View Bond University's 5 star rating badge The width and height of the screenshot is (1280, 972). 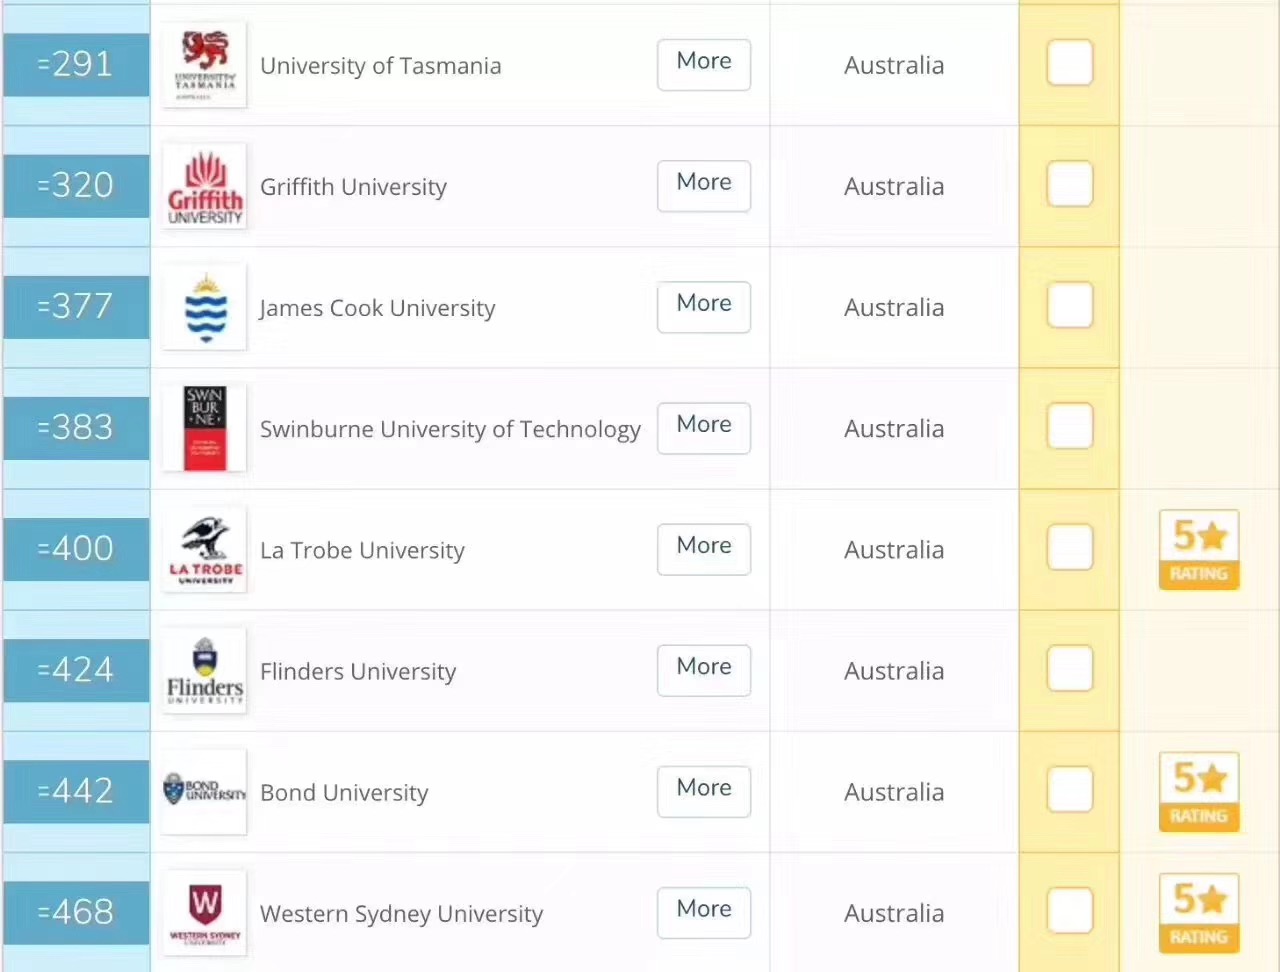pos(1198,791)
